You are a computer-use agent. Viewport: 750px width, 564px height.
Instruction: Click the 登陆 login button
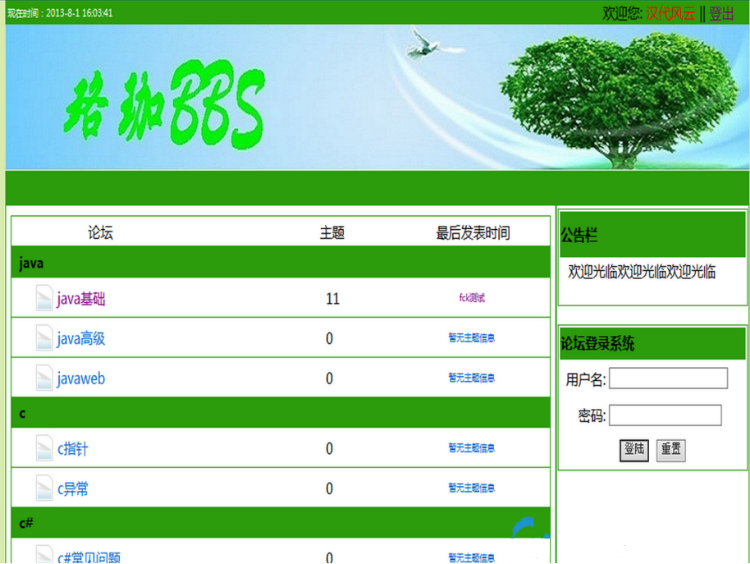pyautogui.click(x=634, y=450)
